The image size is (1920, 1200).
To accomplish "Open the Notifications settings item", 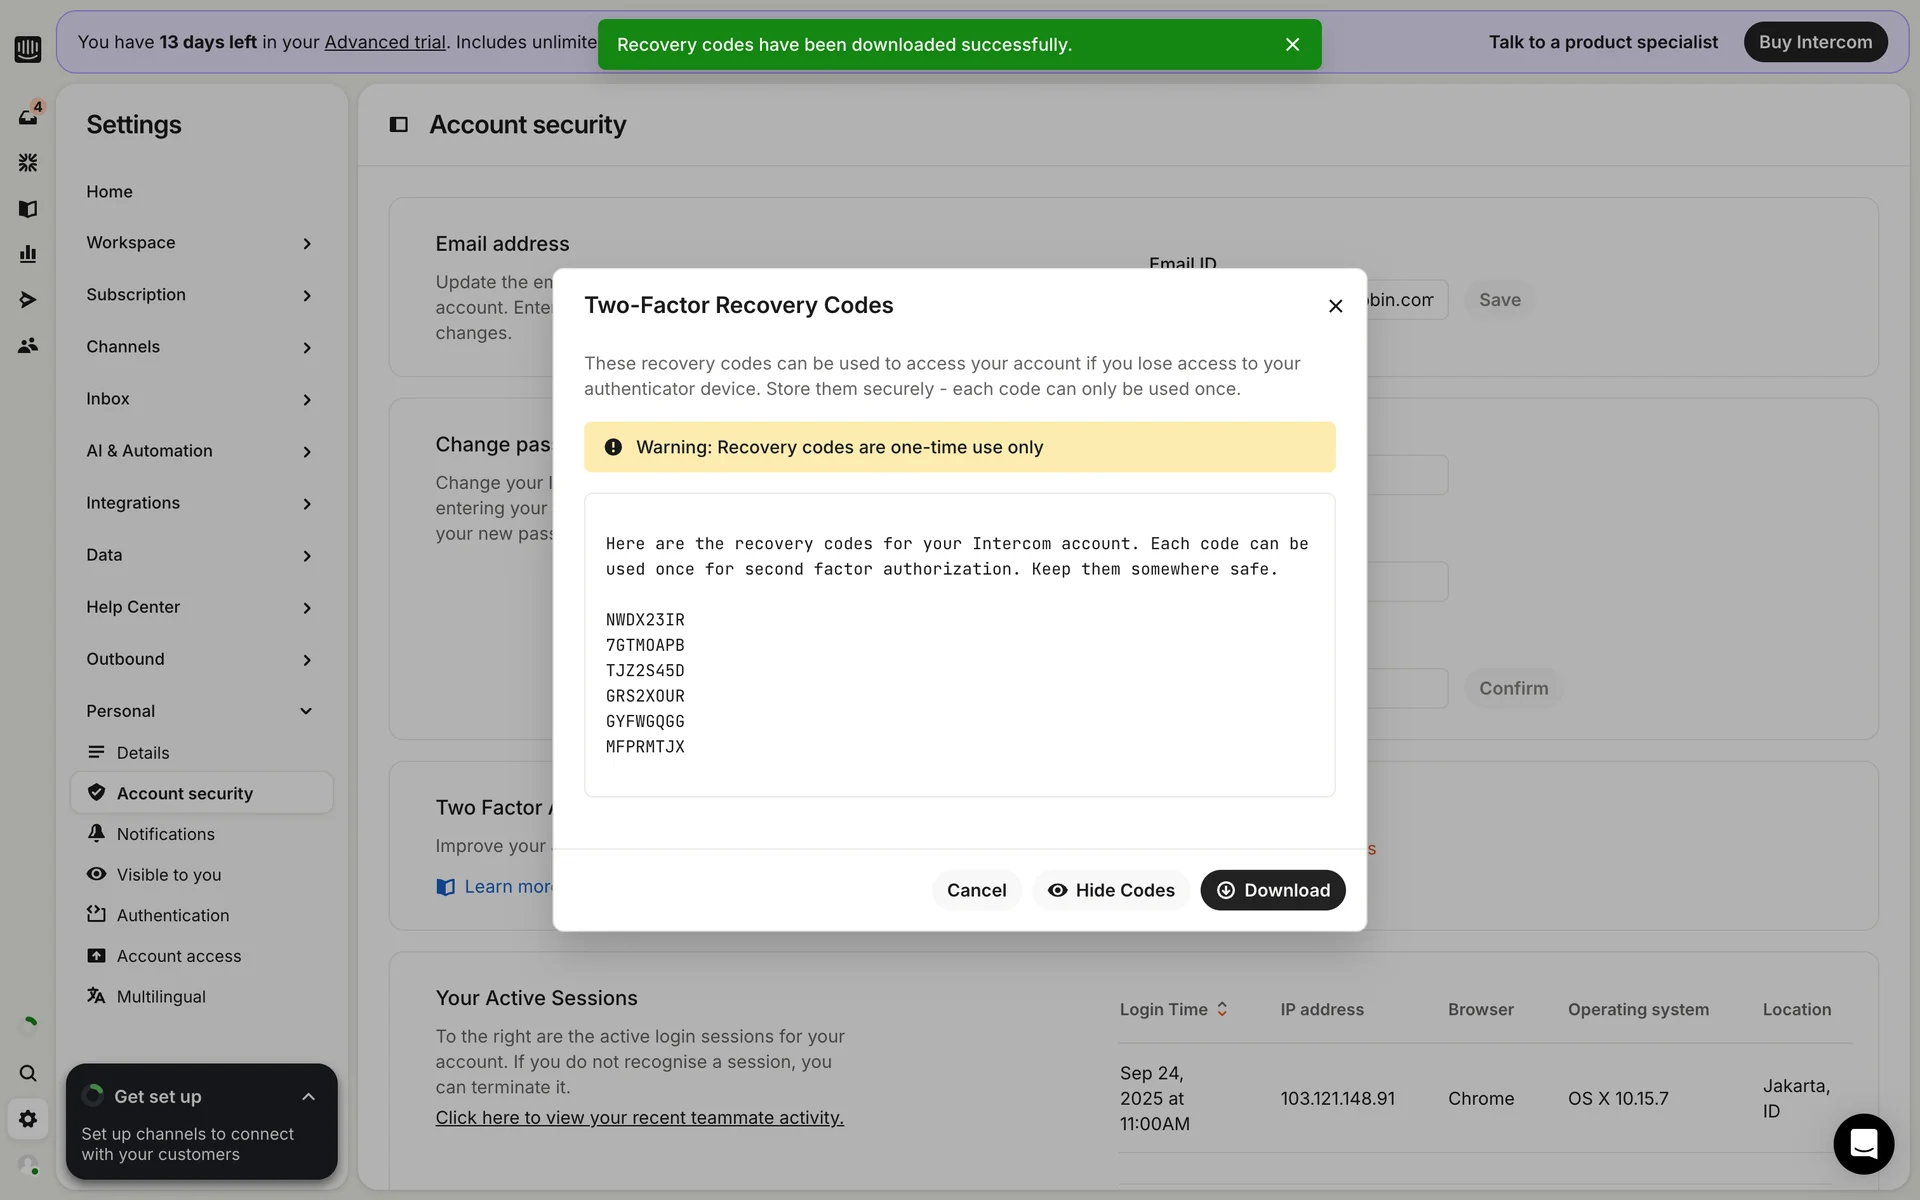I will pyautogui.click(x=165, y=834).
